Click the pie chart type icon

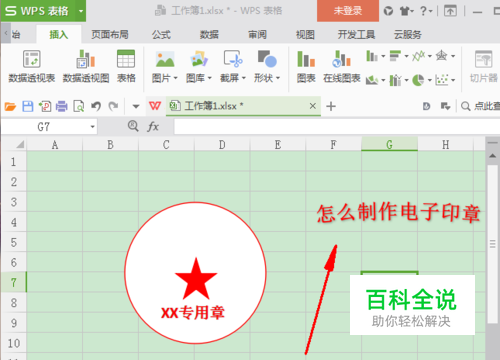(418, 80)
